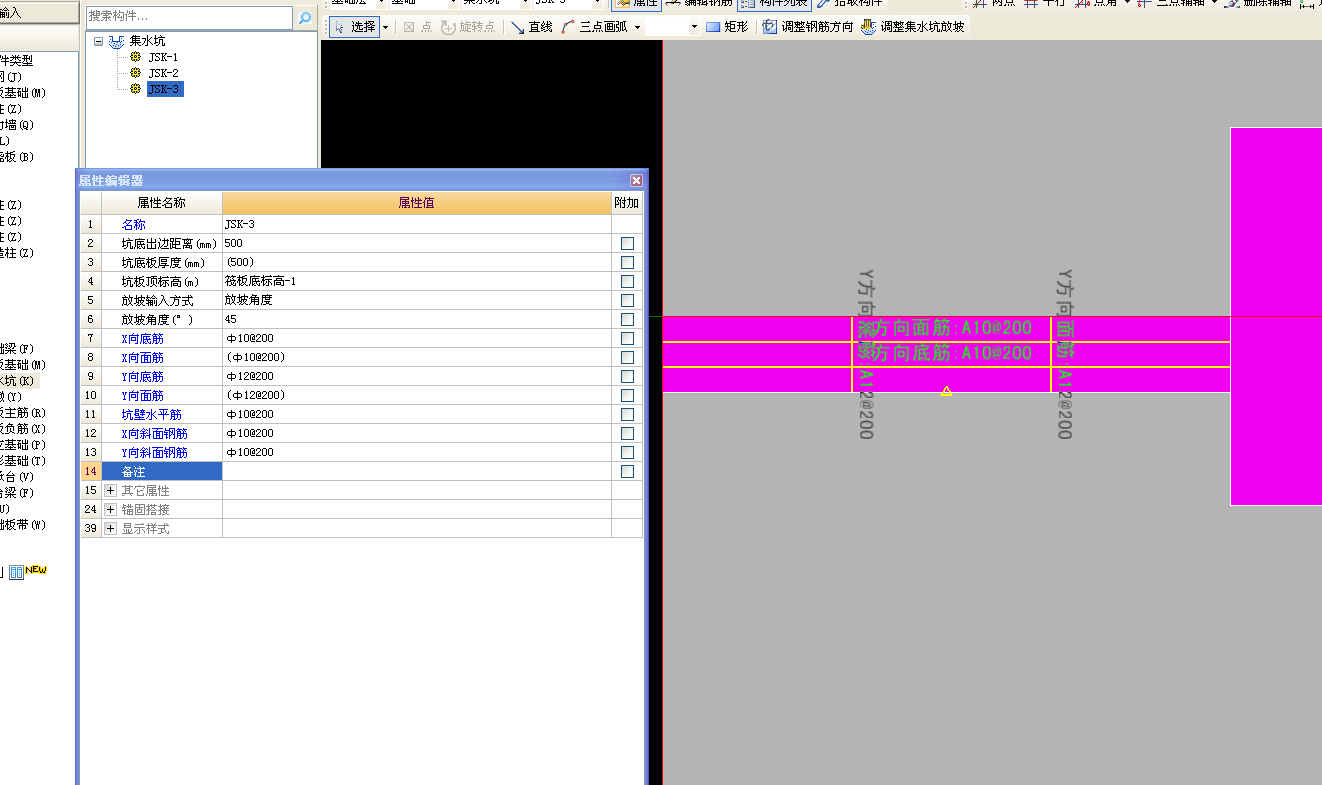Open the empty combo box before 矩形
Screen dimensions: 1322x785
pos(672,27)
